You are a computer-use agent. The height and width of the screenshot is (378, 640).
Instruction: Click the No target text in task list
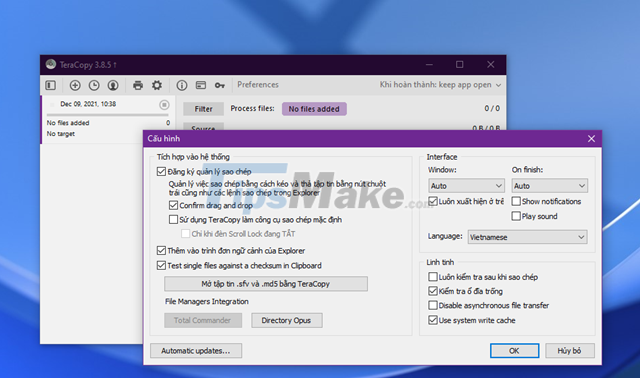pos(61,134)
